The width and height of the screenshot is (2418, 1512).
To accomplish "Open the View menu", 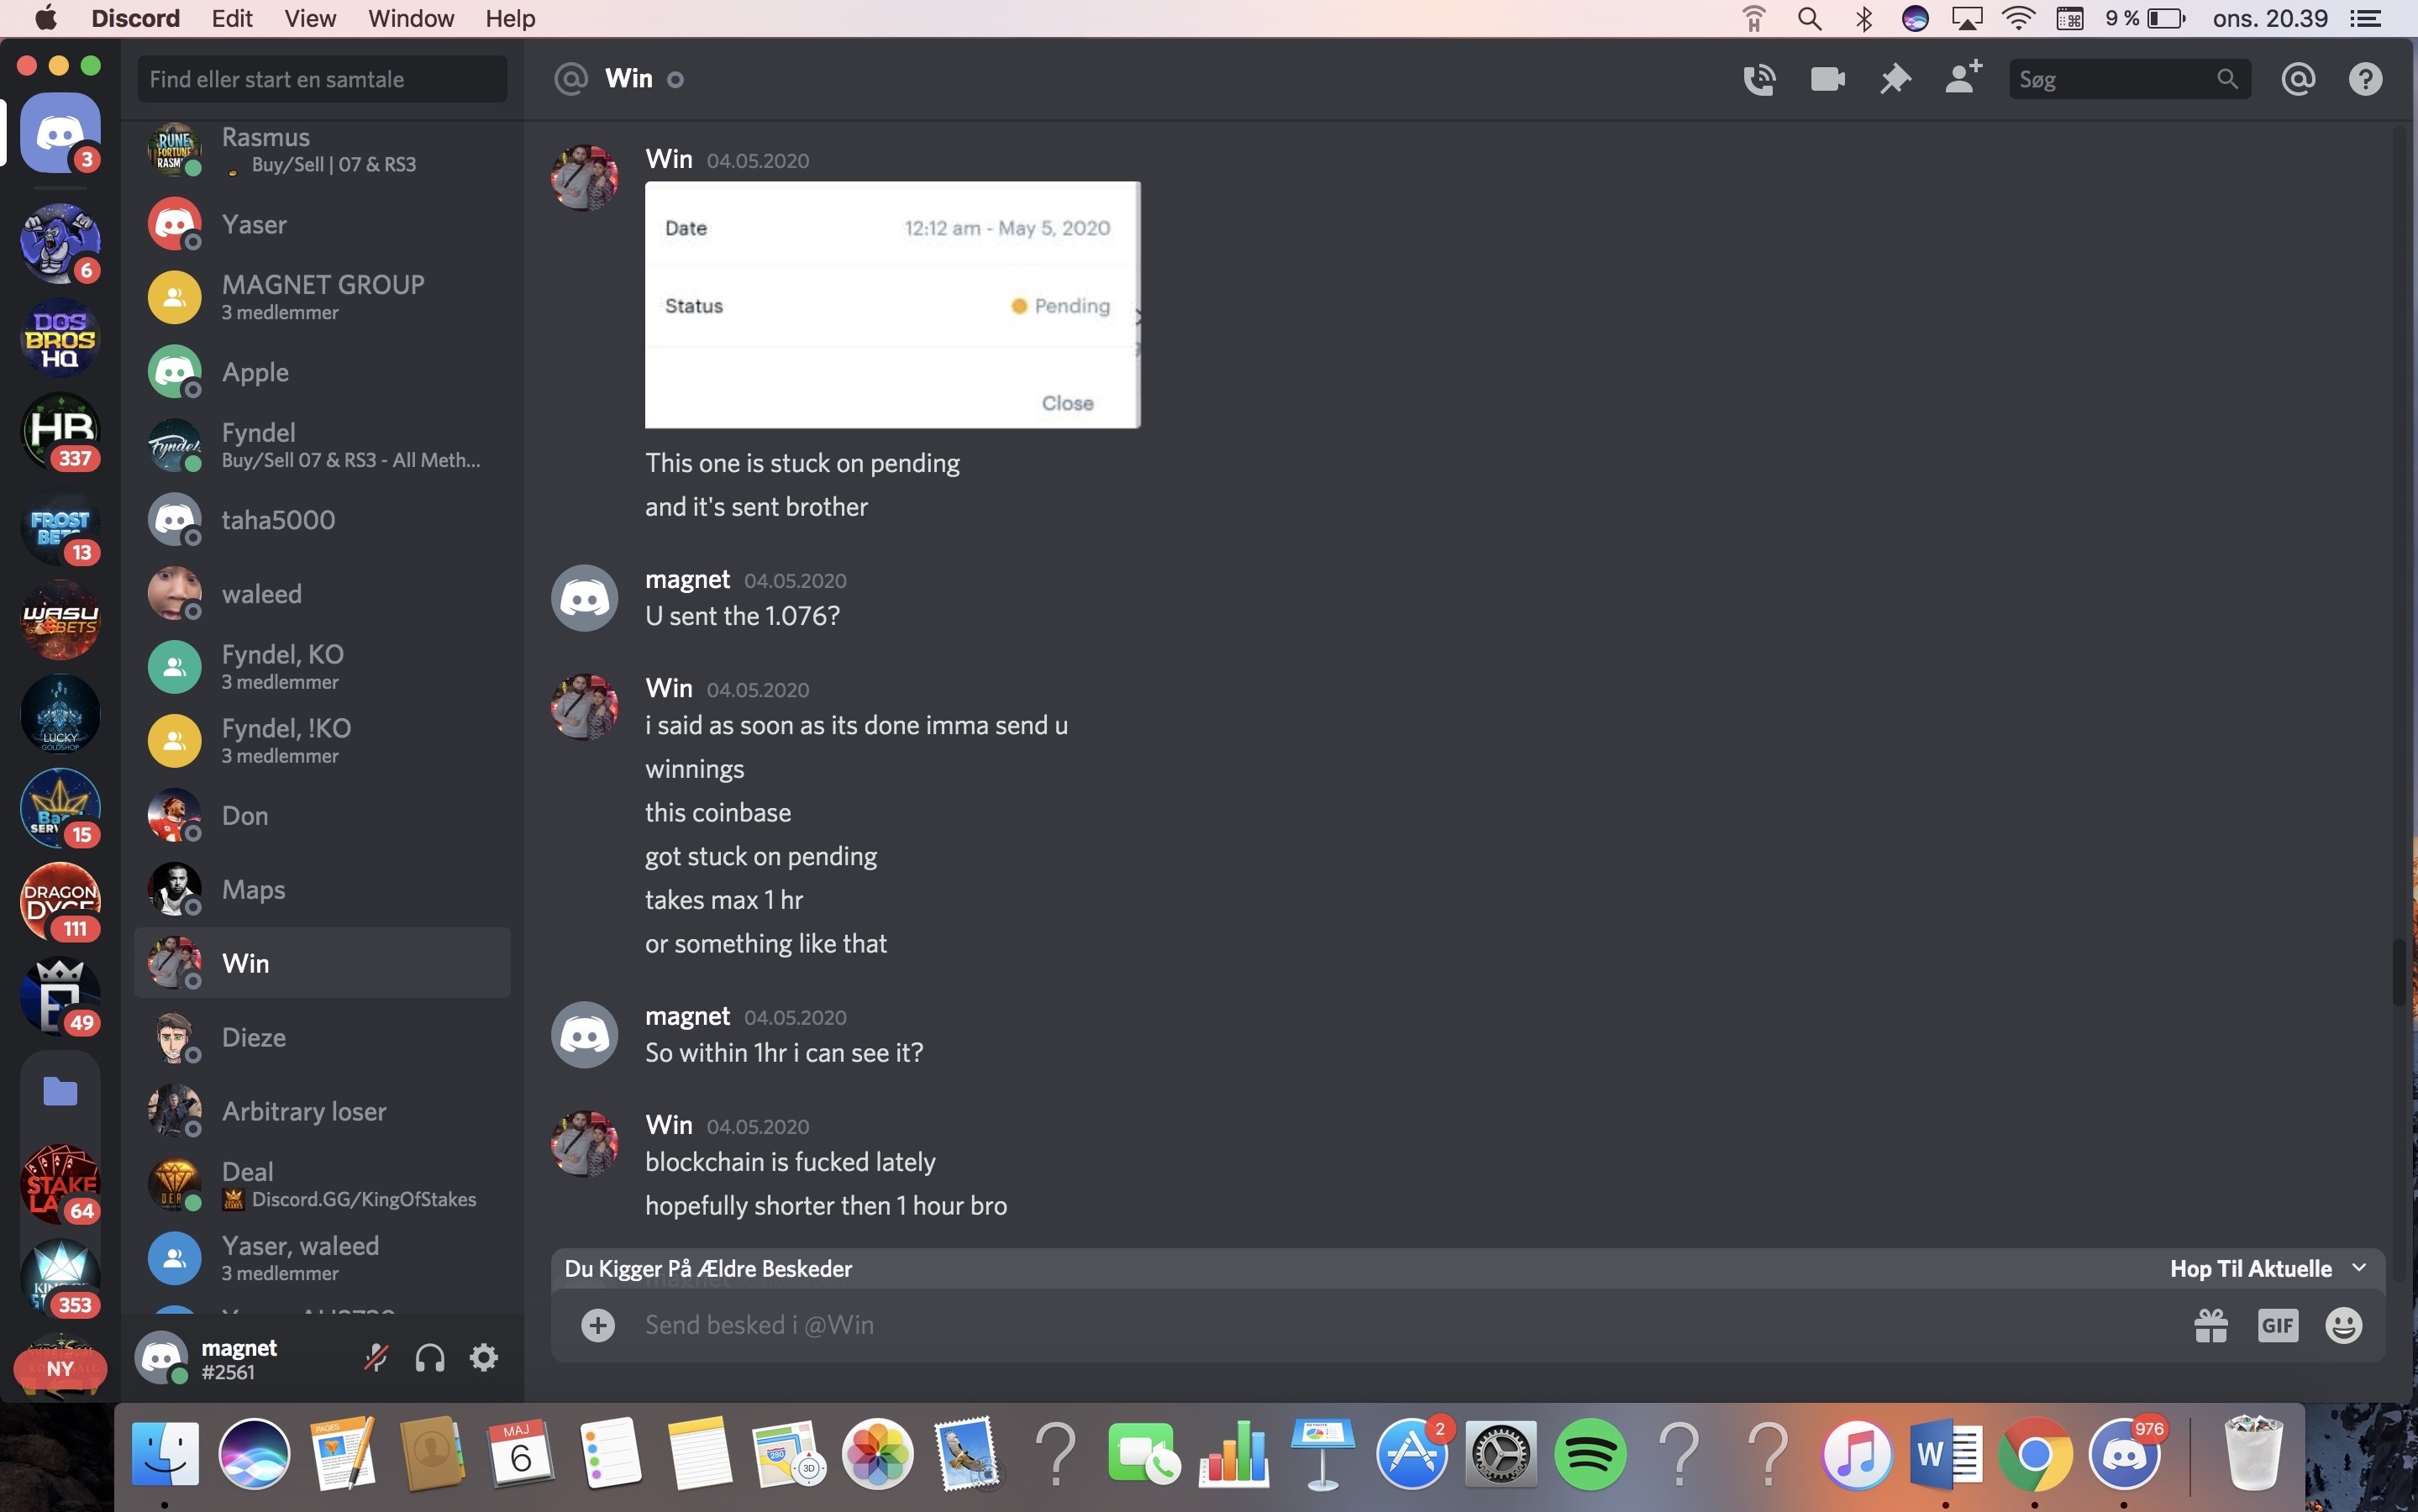I will [309, 18].
